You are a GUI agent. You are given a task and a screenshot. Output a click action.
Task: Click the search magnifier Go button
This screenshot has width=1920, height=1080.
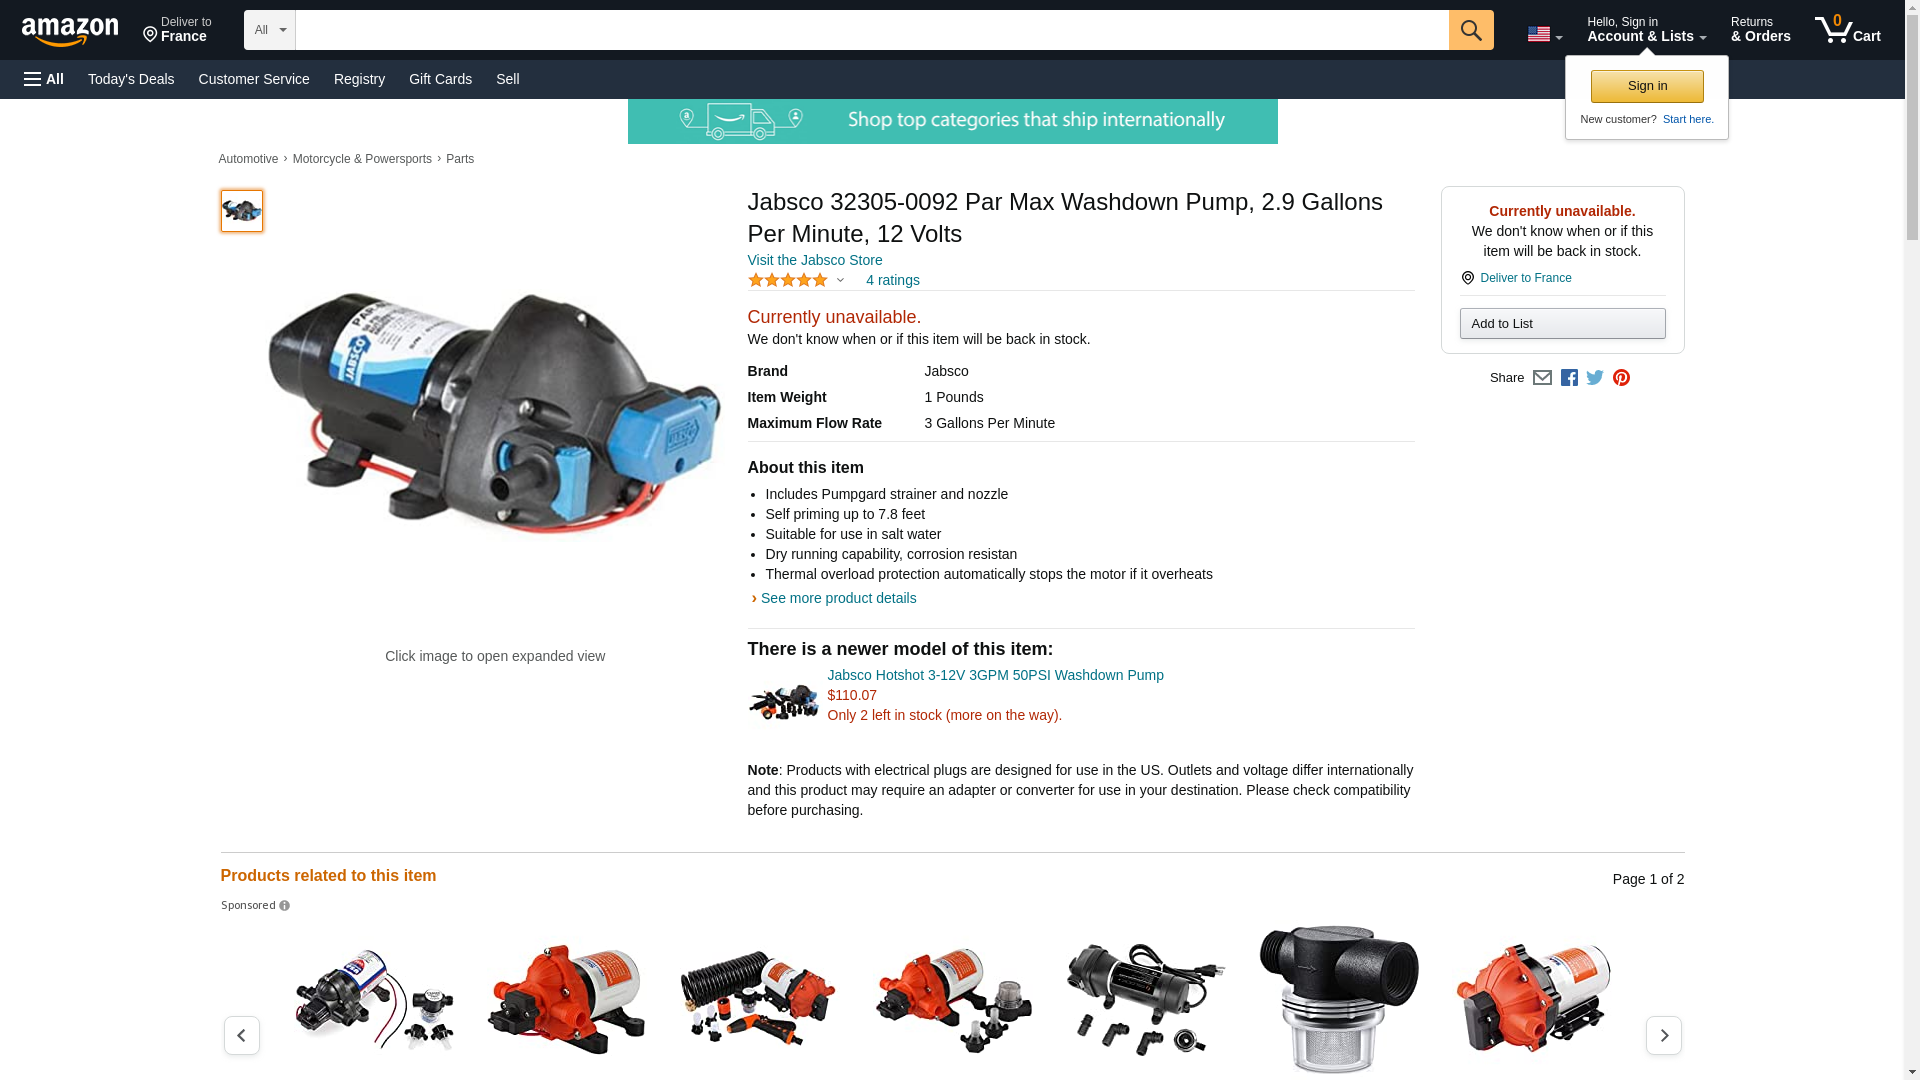1470,30
